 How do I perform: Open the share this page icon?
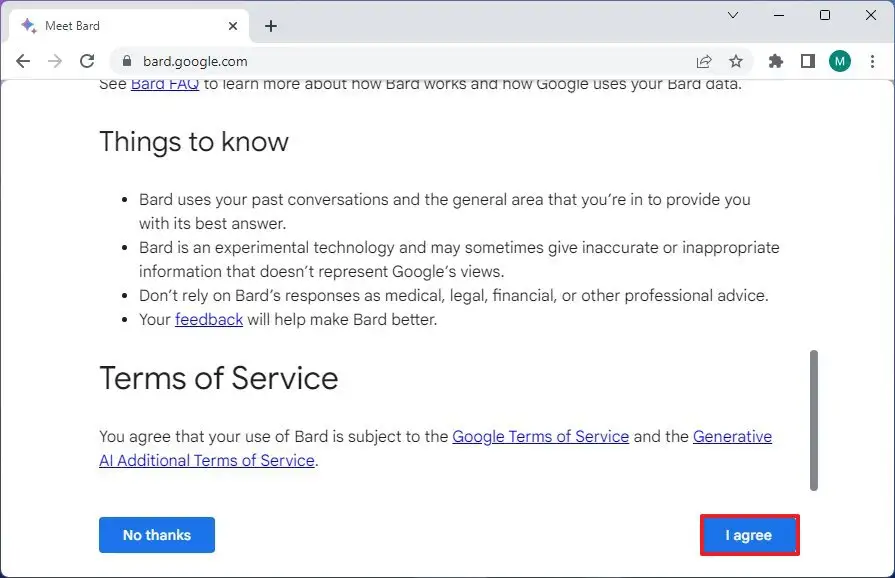(x=704, y=60)
